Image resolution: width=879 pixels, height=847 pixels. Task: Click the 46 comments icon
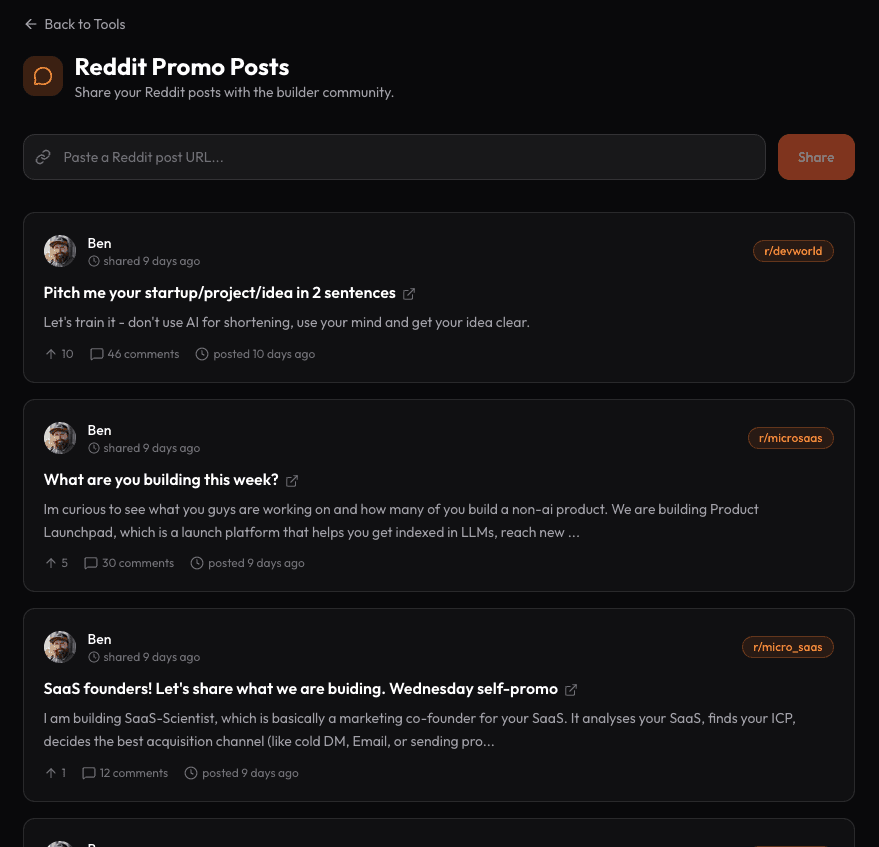coord(97,354)
